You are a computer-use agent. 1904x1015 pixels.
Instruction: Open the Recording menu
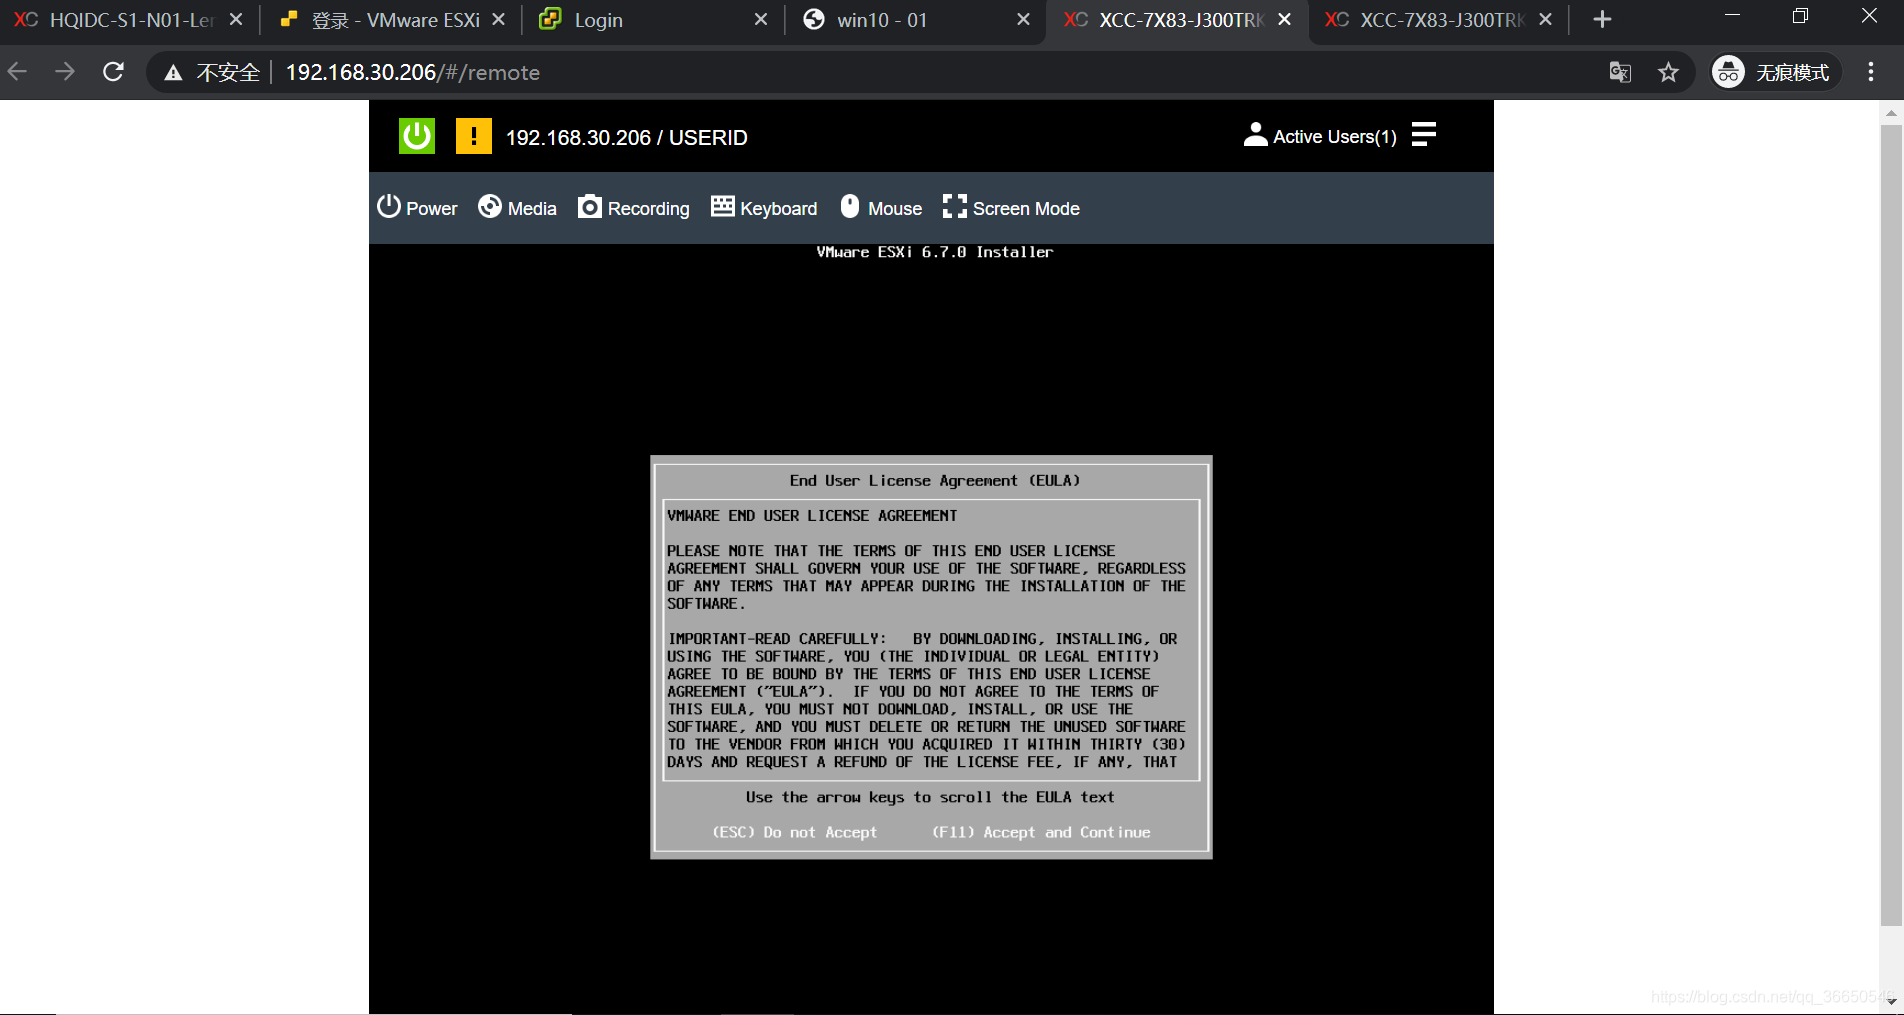[634, 208]
